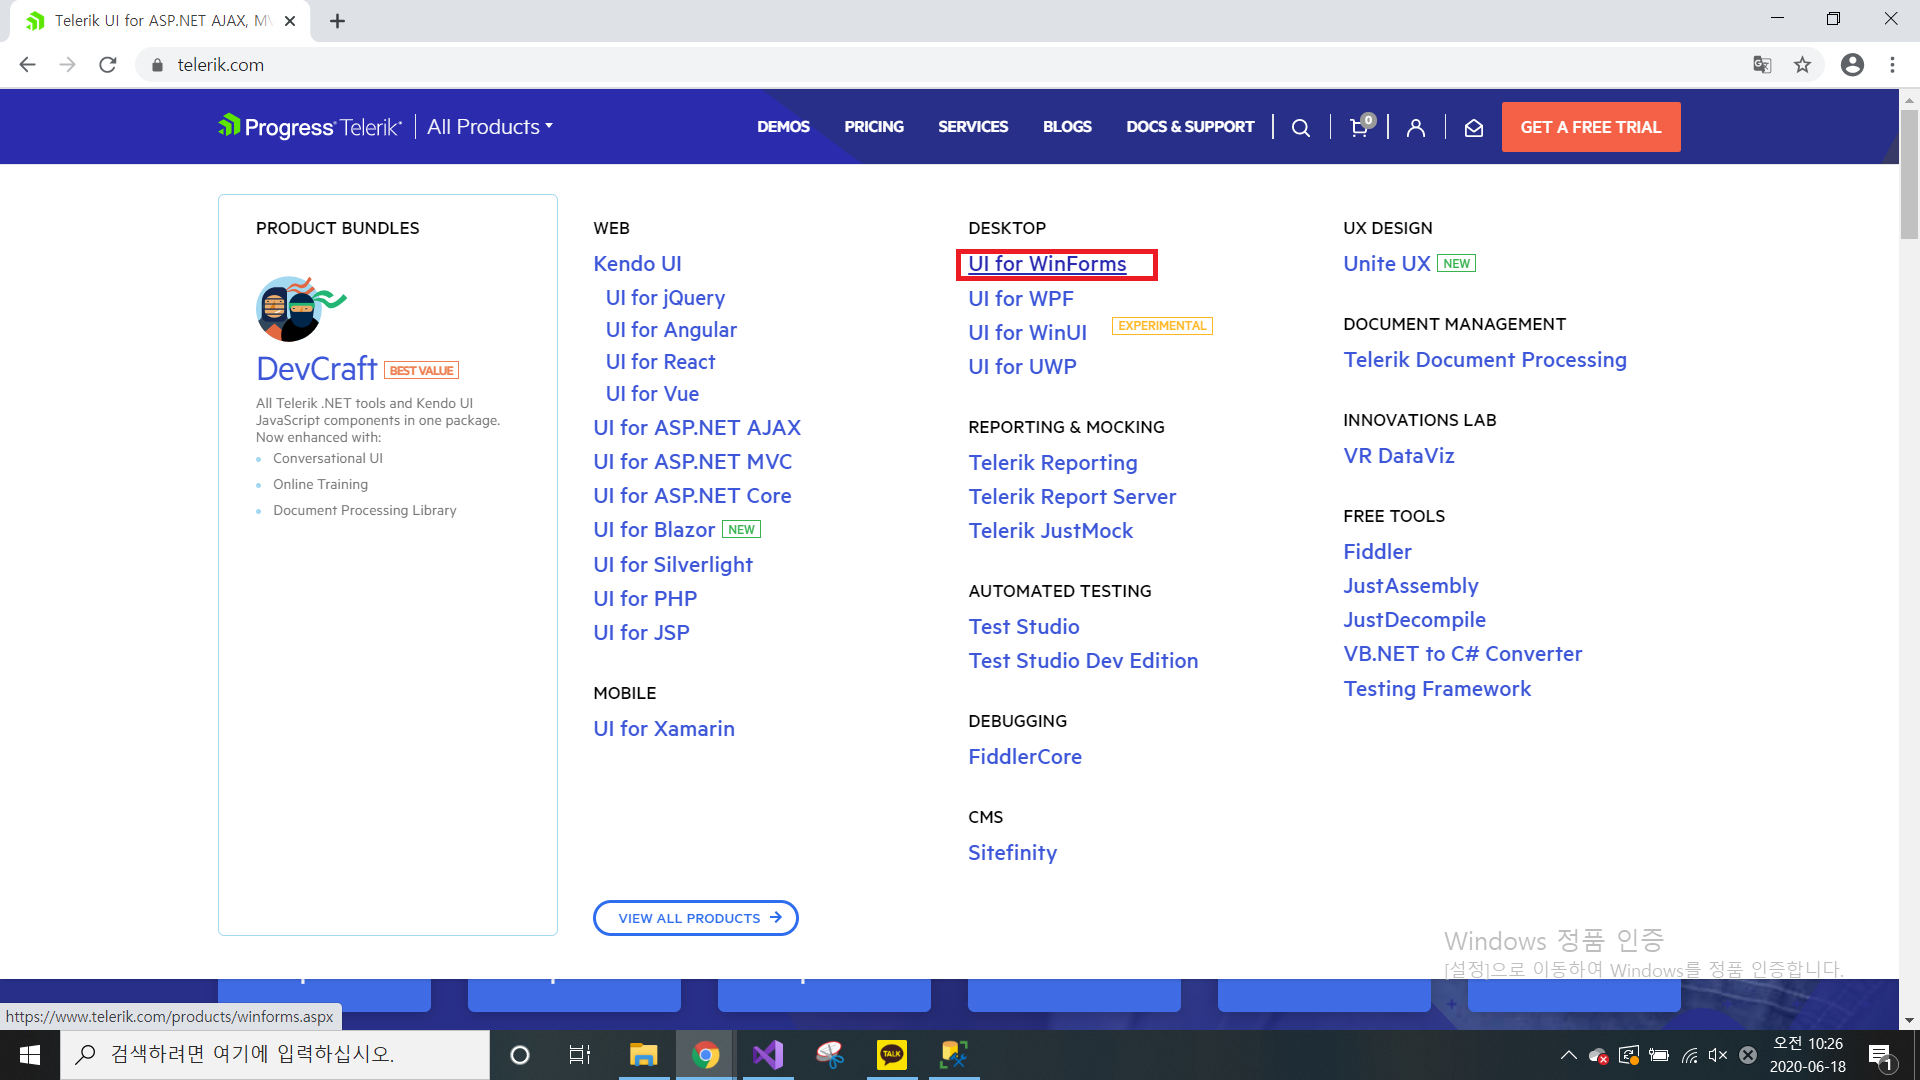Expand hidden system tray icons chevron
Screen dimensions: 1920x1080
1568,1055
